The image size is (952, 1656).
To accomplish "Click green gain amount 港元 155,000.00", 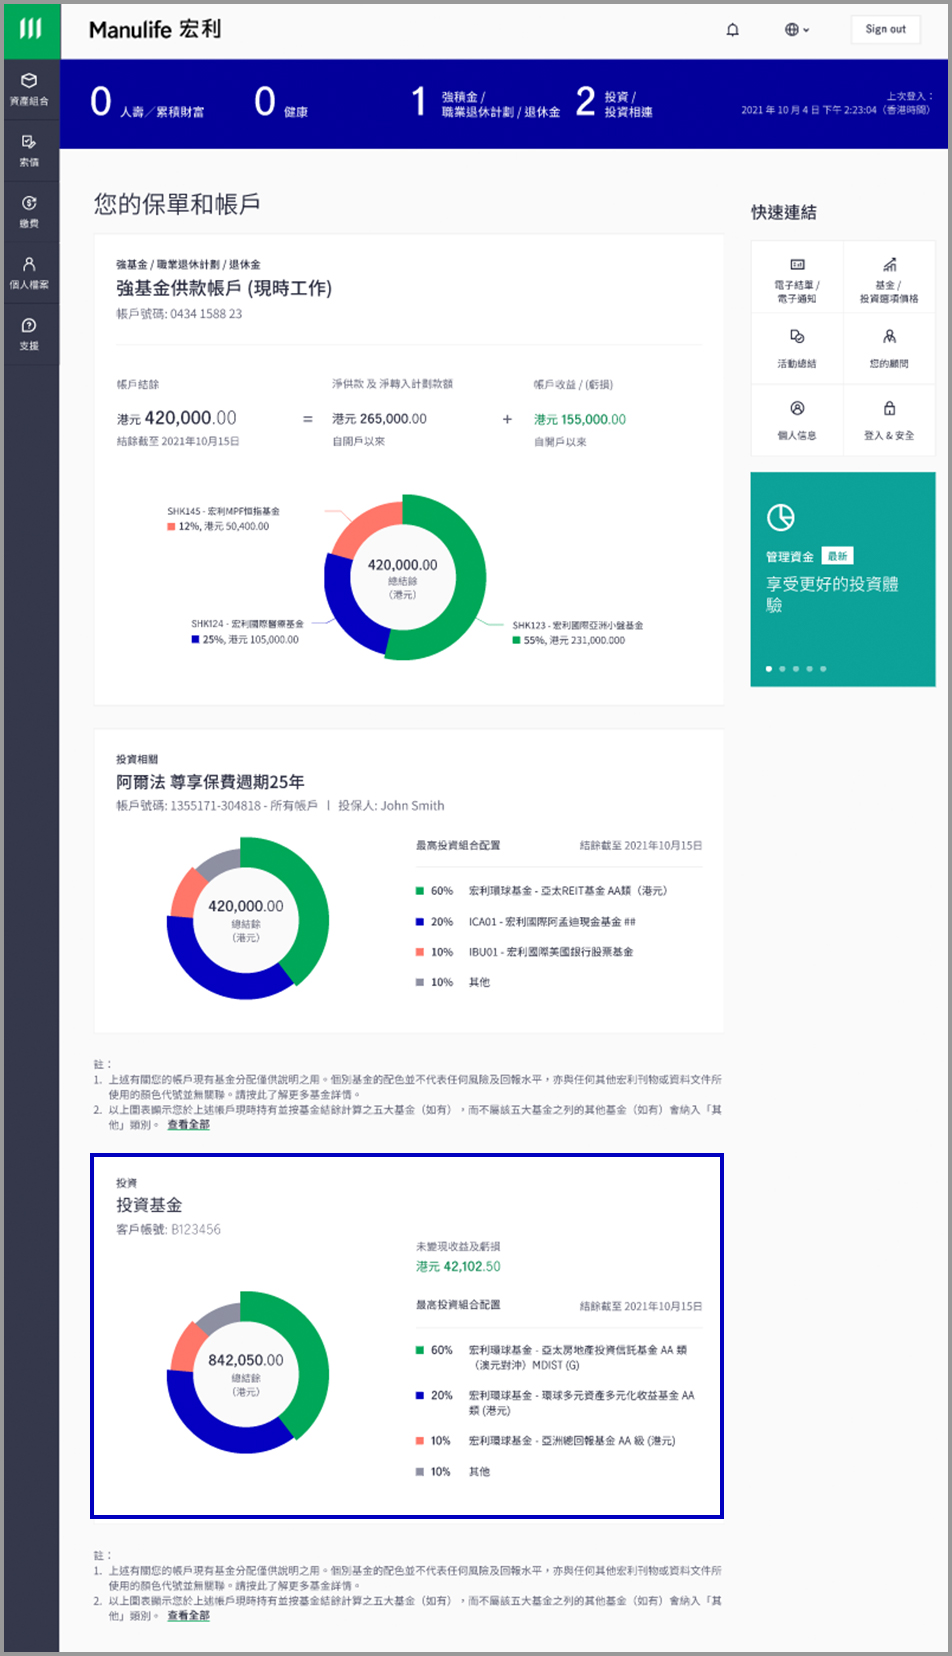I will (x=580, y=420).
